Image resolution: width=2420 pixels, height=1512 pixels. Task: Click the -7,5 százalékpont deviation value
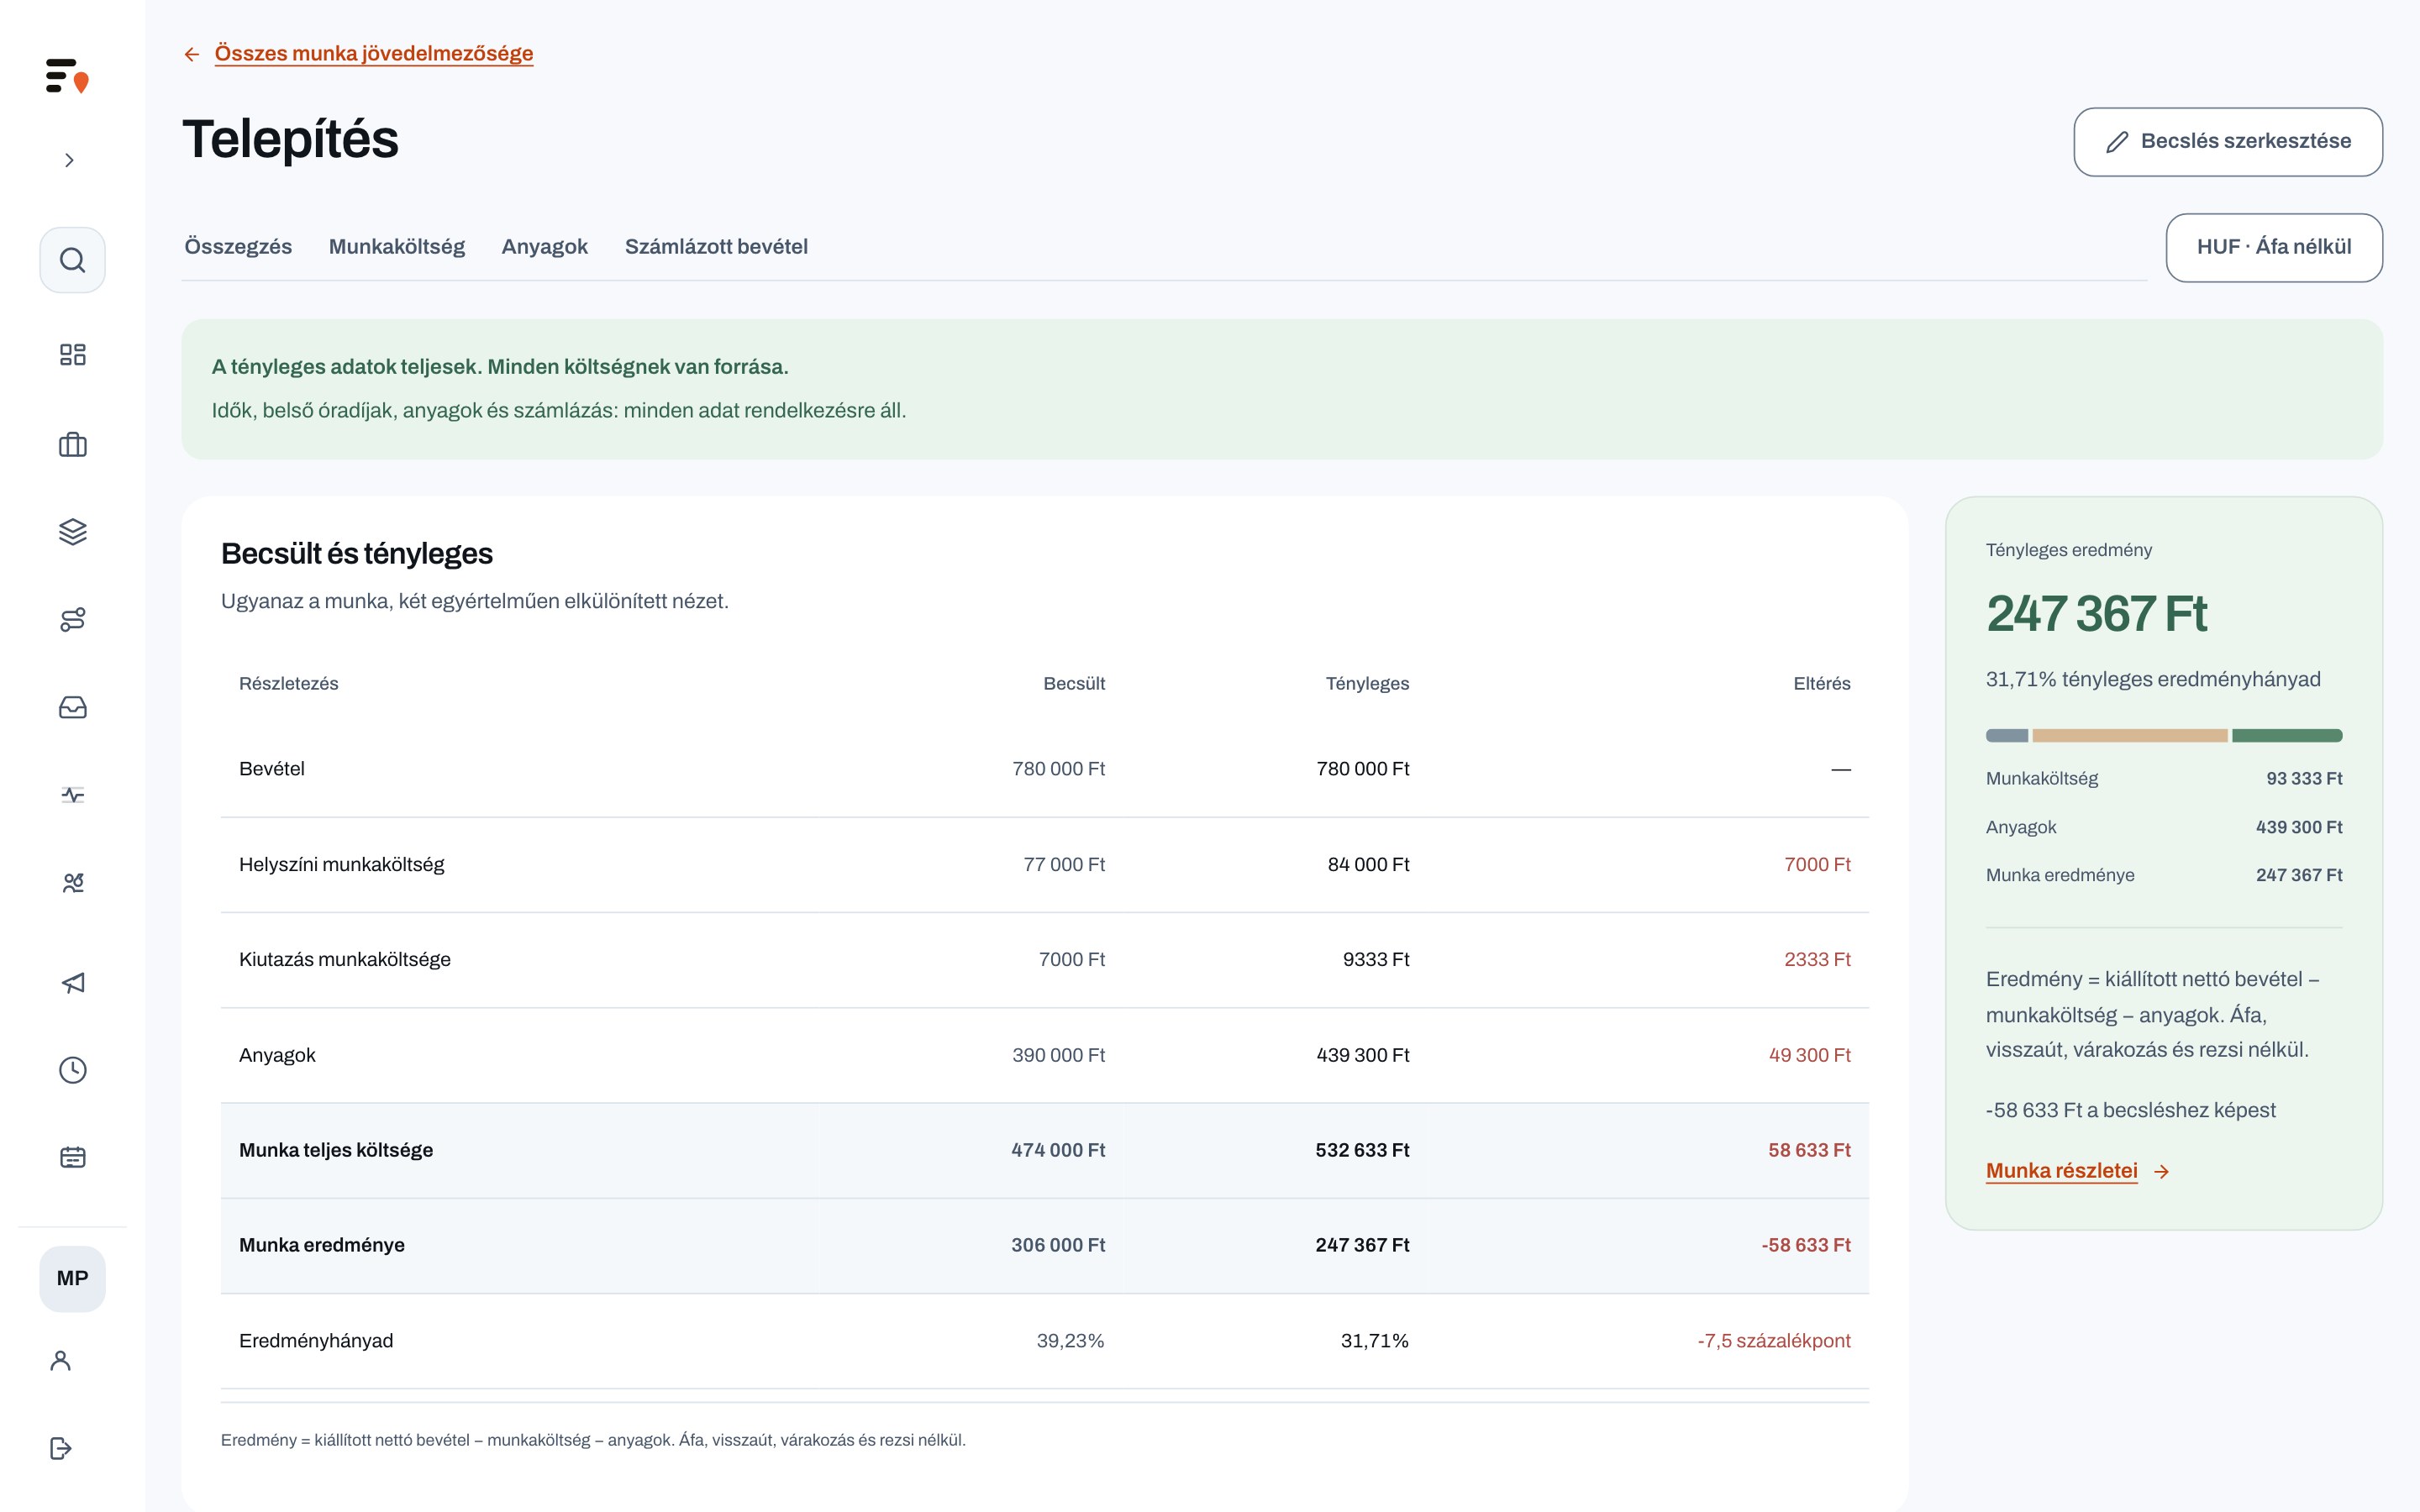click(1774, 1340)
